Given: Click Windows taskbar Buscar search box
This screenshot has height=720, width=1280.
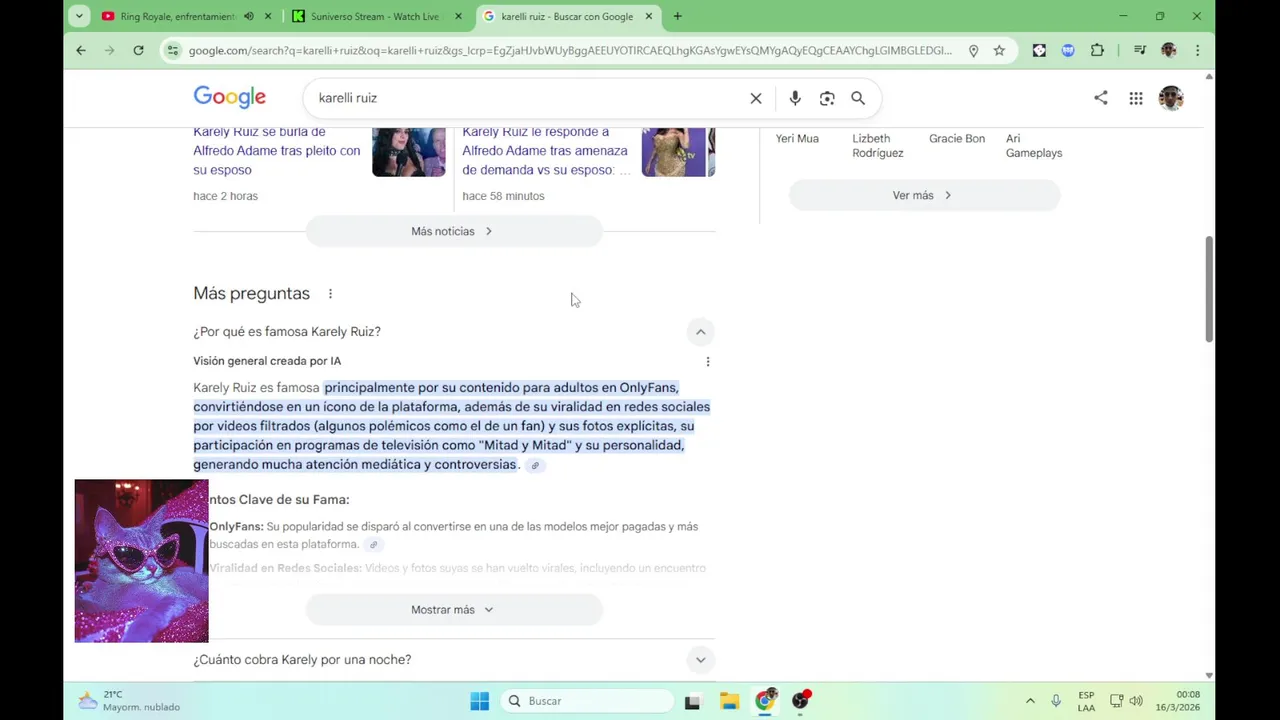Looking at the screenshot, I should (x=587, y=701).
